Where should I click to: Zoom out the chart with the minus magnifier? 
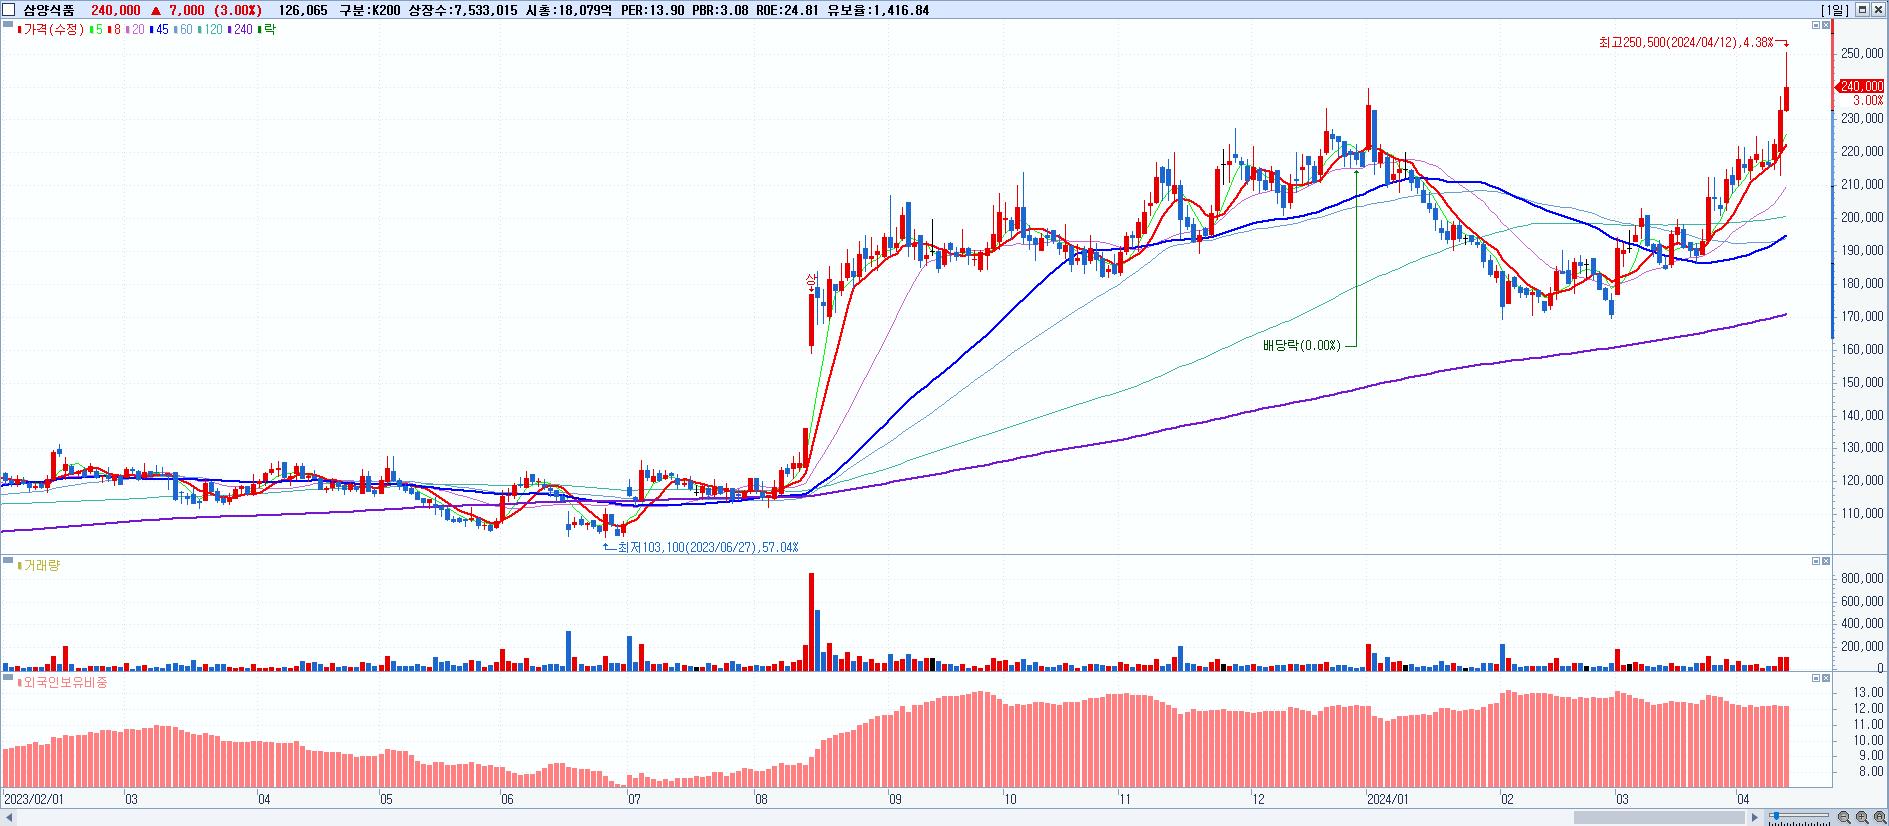1844,817
